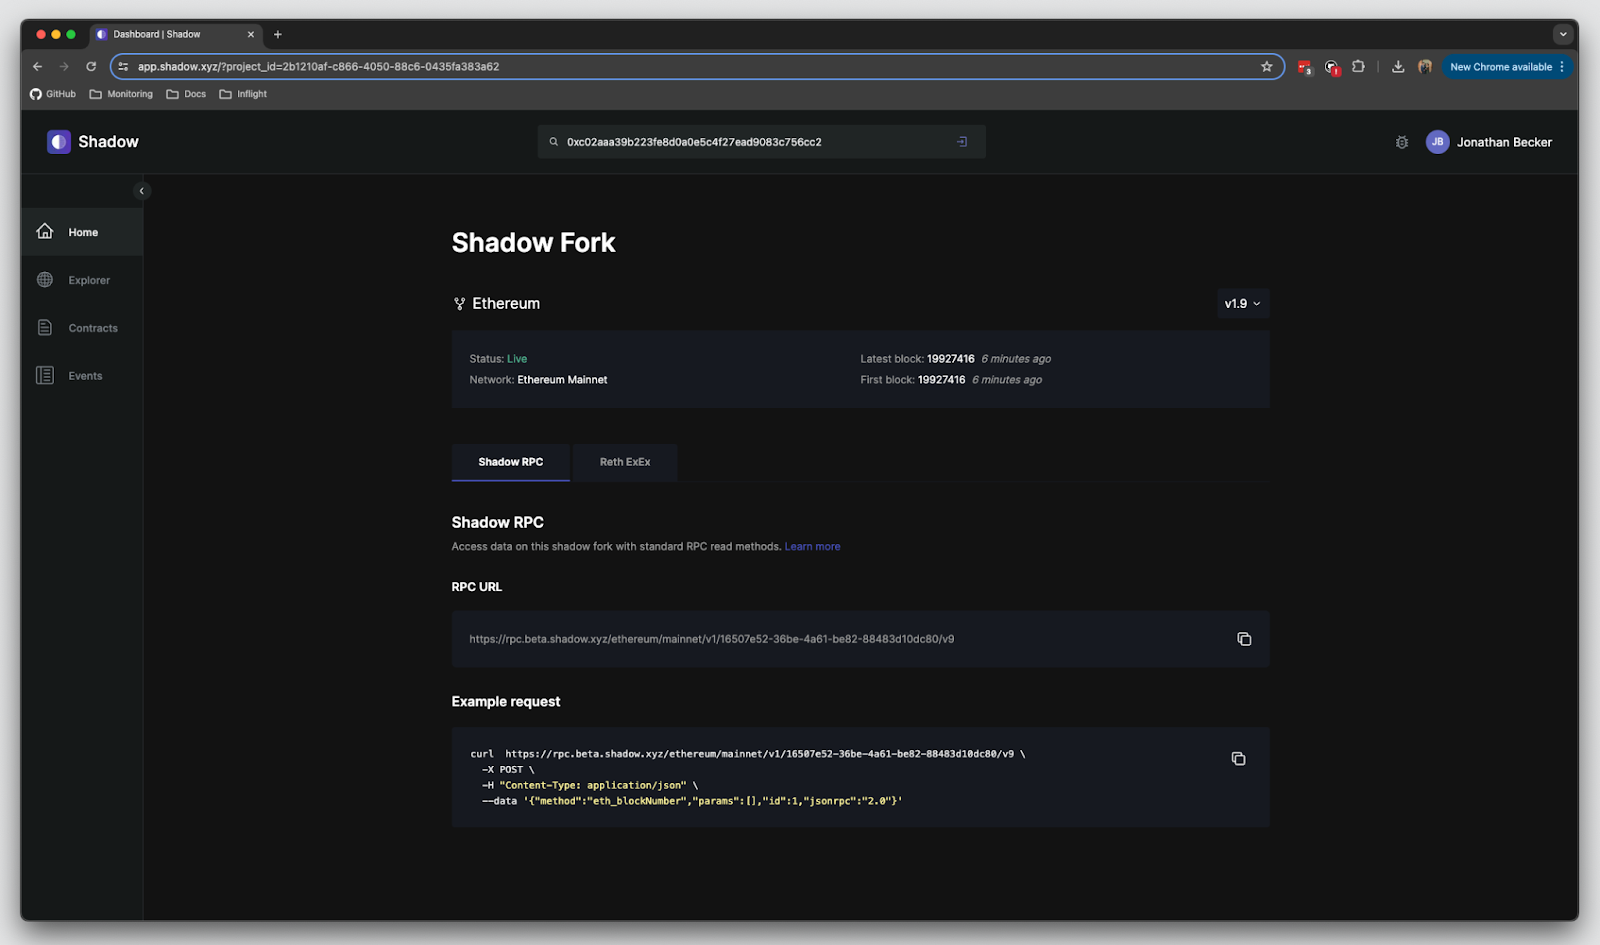Open Chrome downloads
The width and height of the screenshot is (1600, 945).
click(x=1398, y=67)
